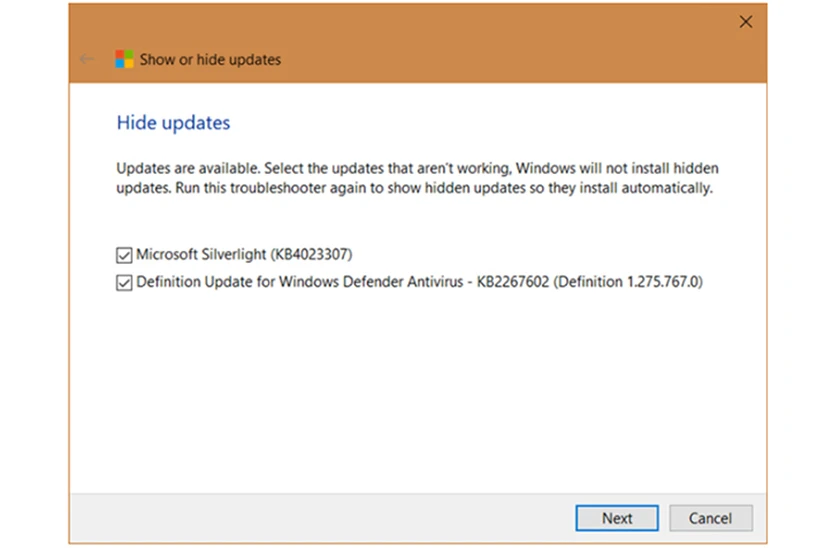The height and width of the screenshot is (548, 840).
Task: Click the 'Microsoft Silverlight (KB4023307)' label
Action: pyautogui.click(x=244, y=254)
